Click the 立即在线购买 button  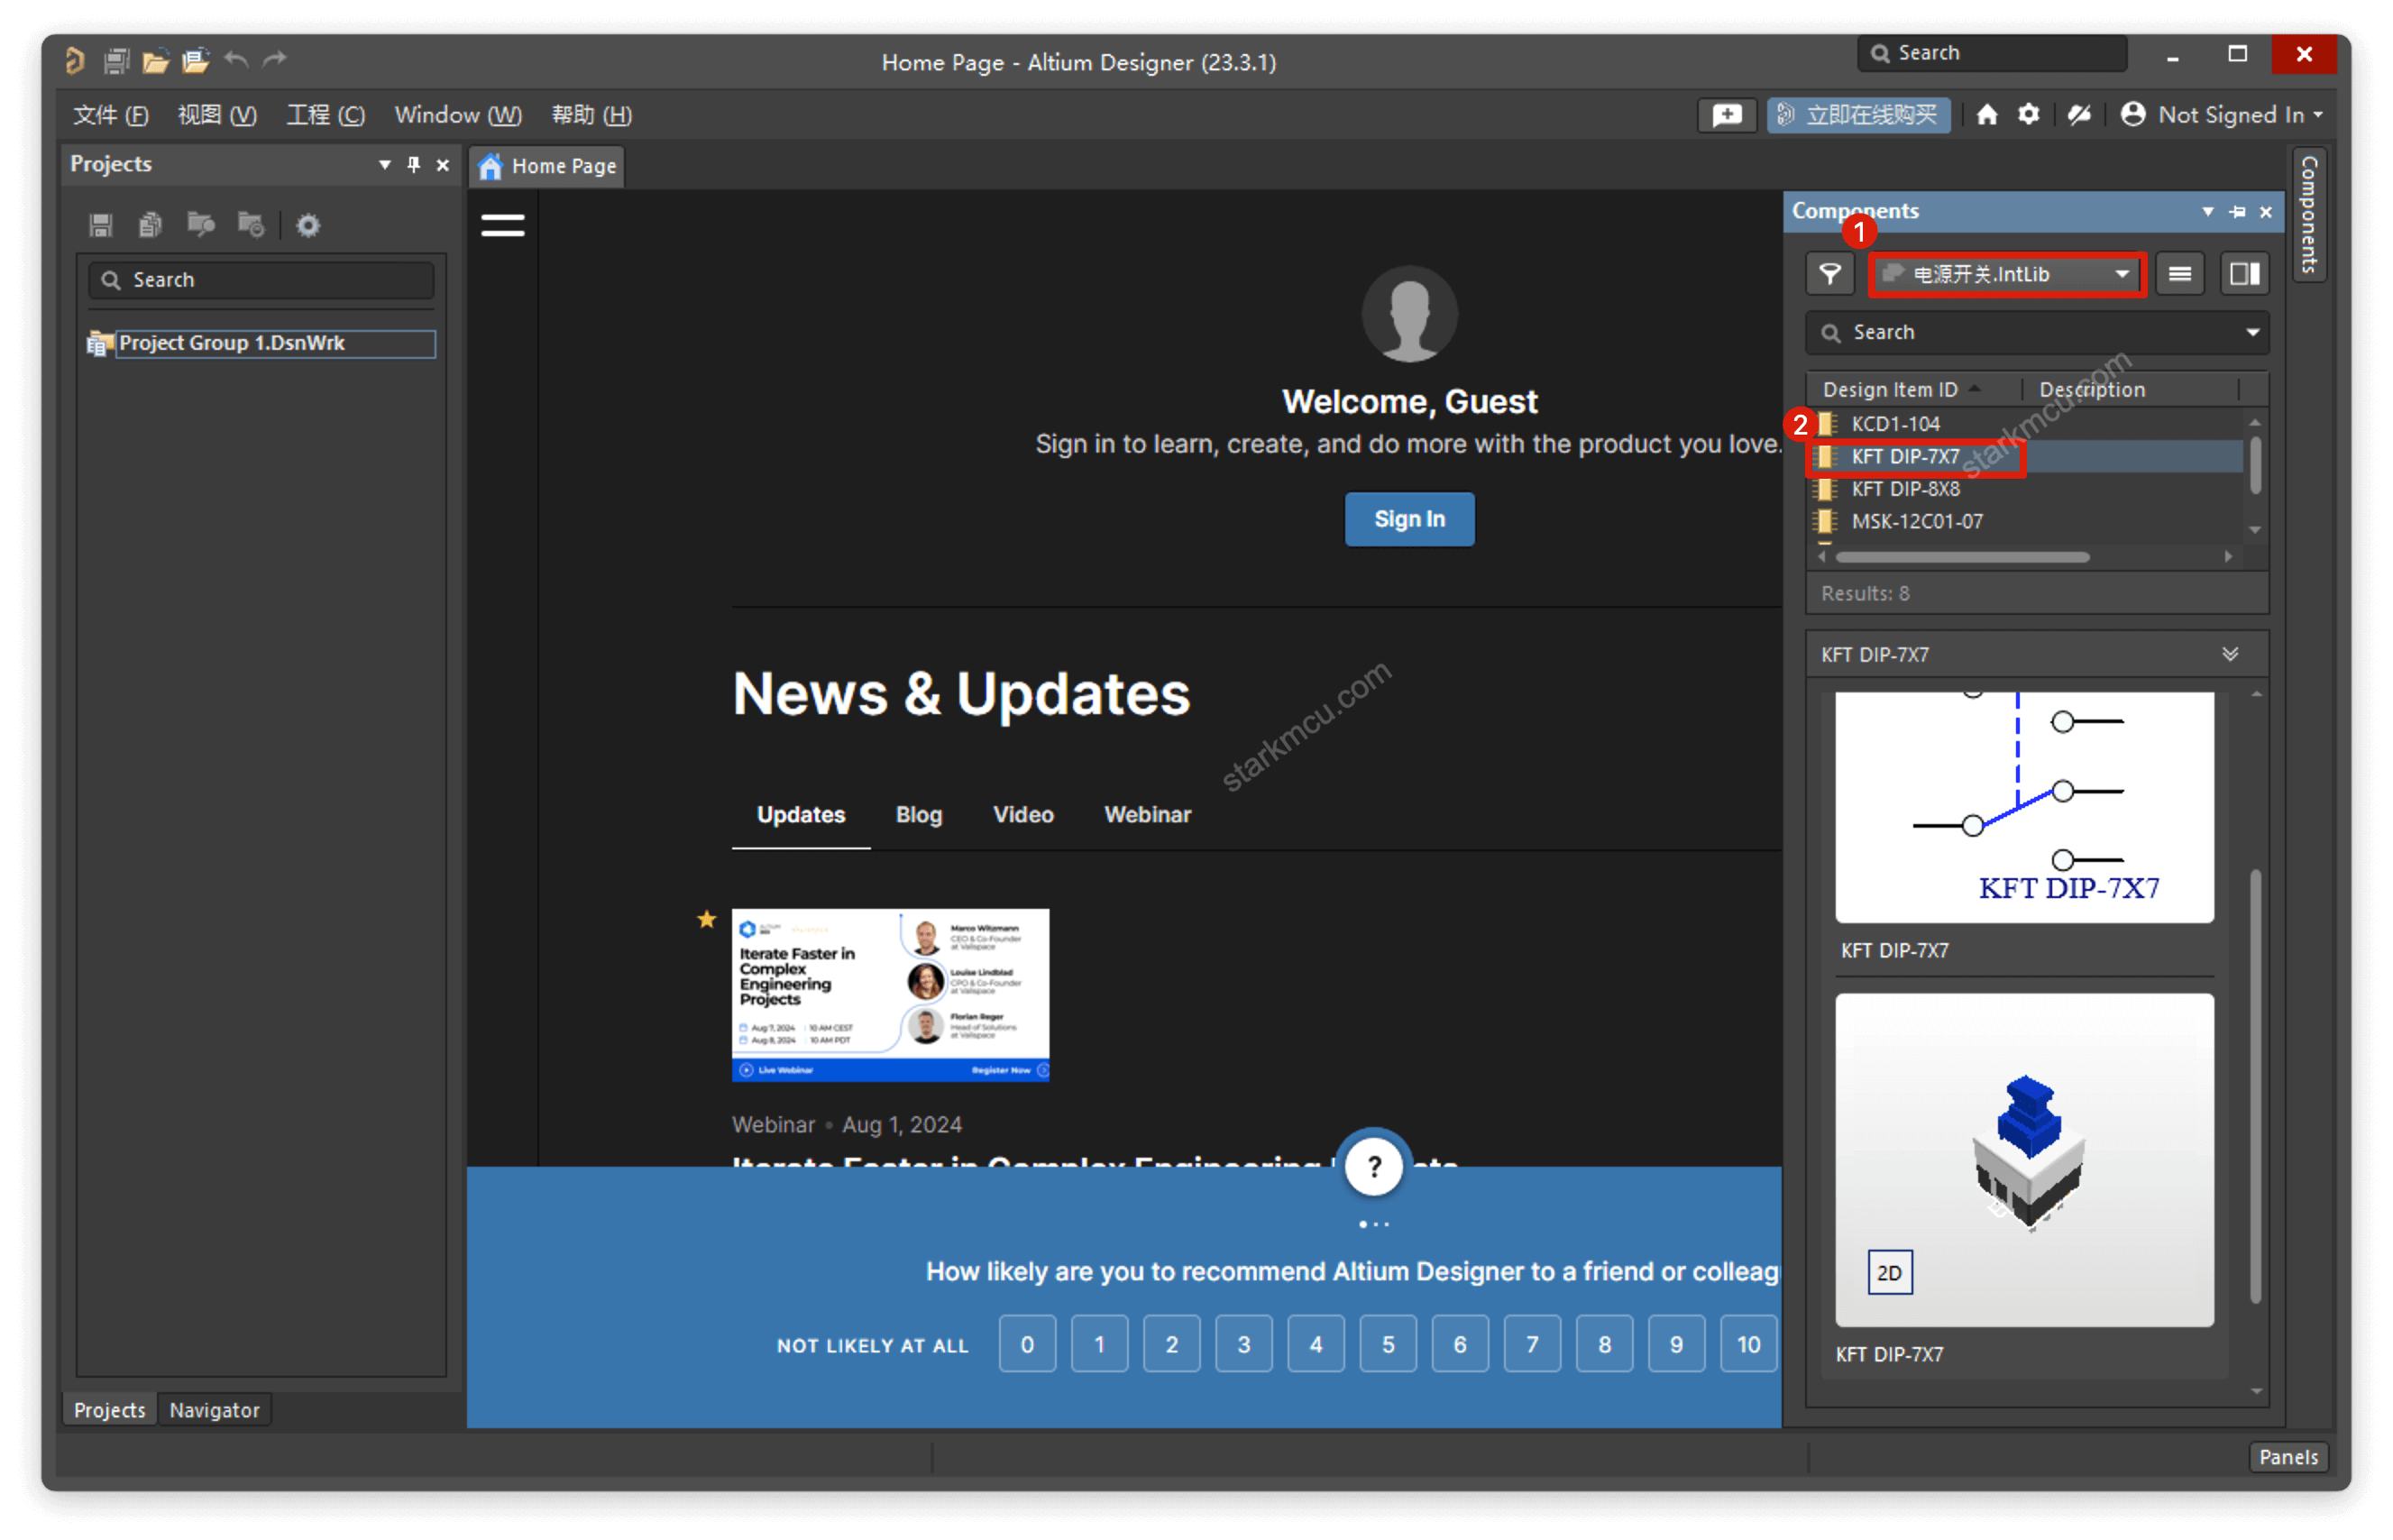pyautogui.click(x=1858, y=115)
